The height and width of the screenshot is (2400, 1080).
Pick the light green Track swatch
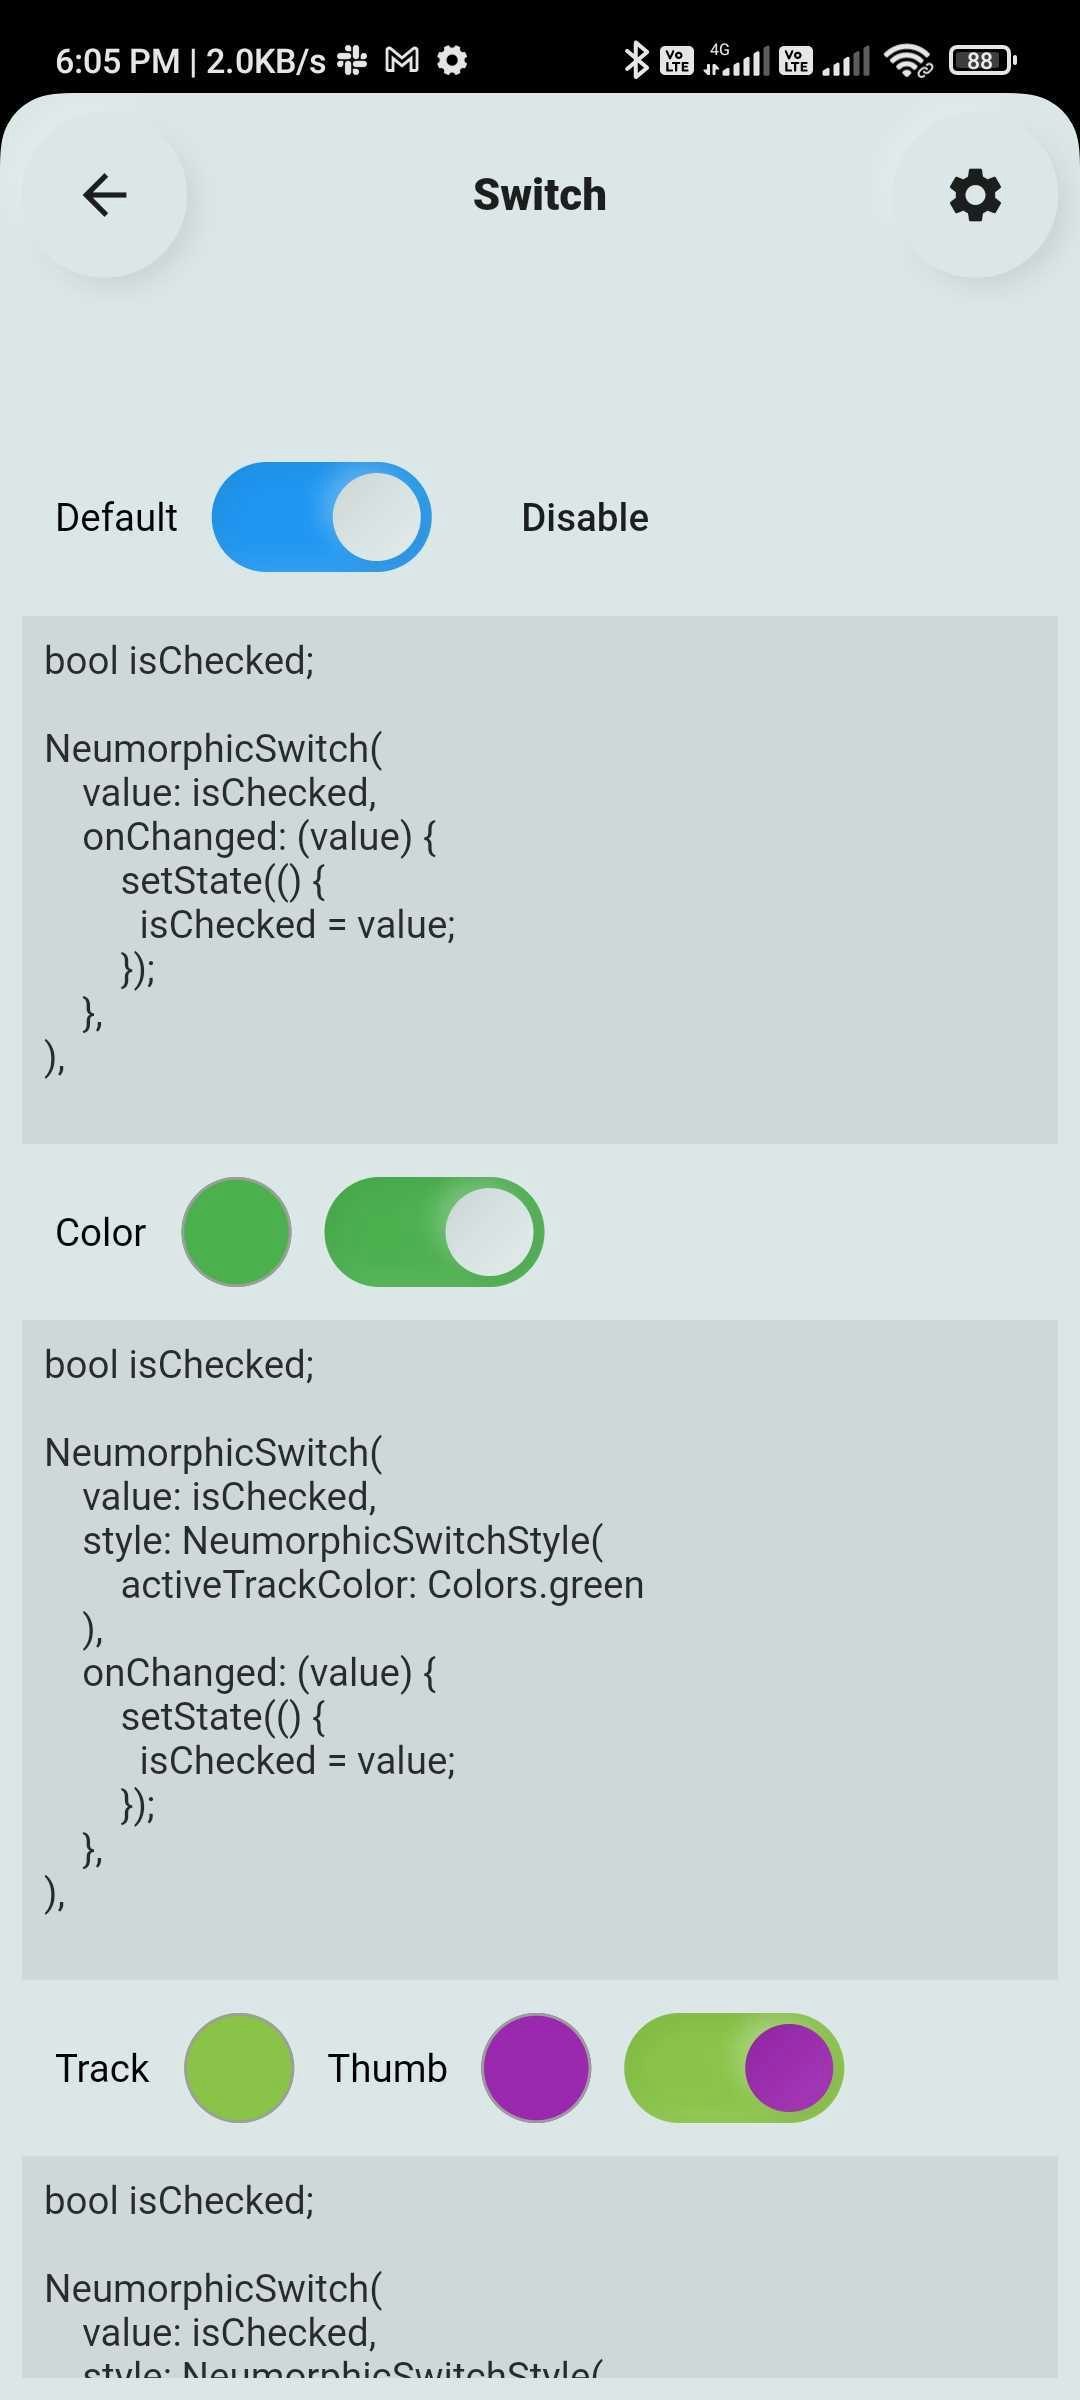239,2067
